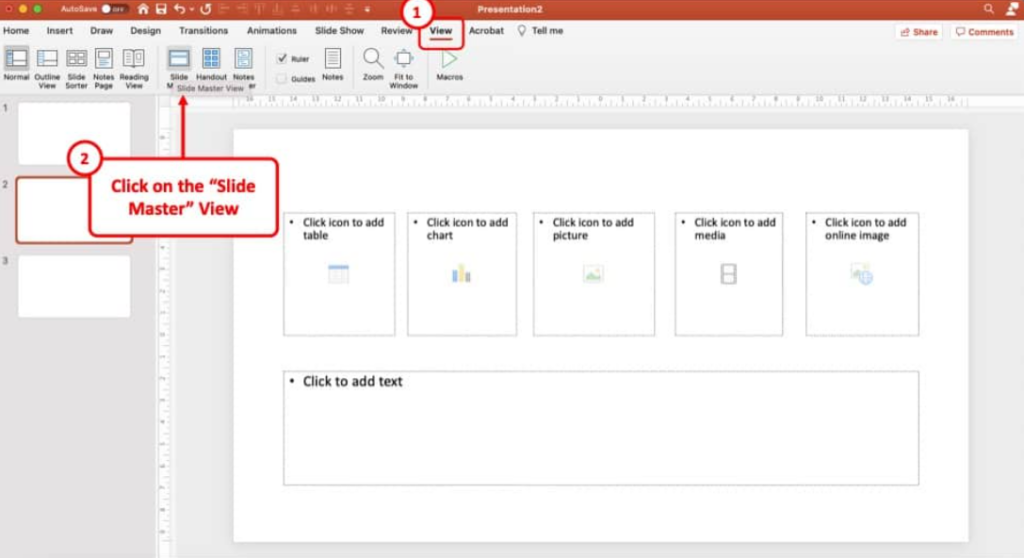Click Fit to Window icon

404,59
